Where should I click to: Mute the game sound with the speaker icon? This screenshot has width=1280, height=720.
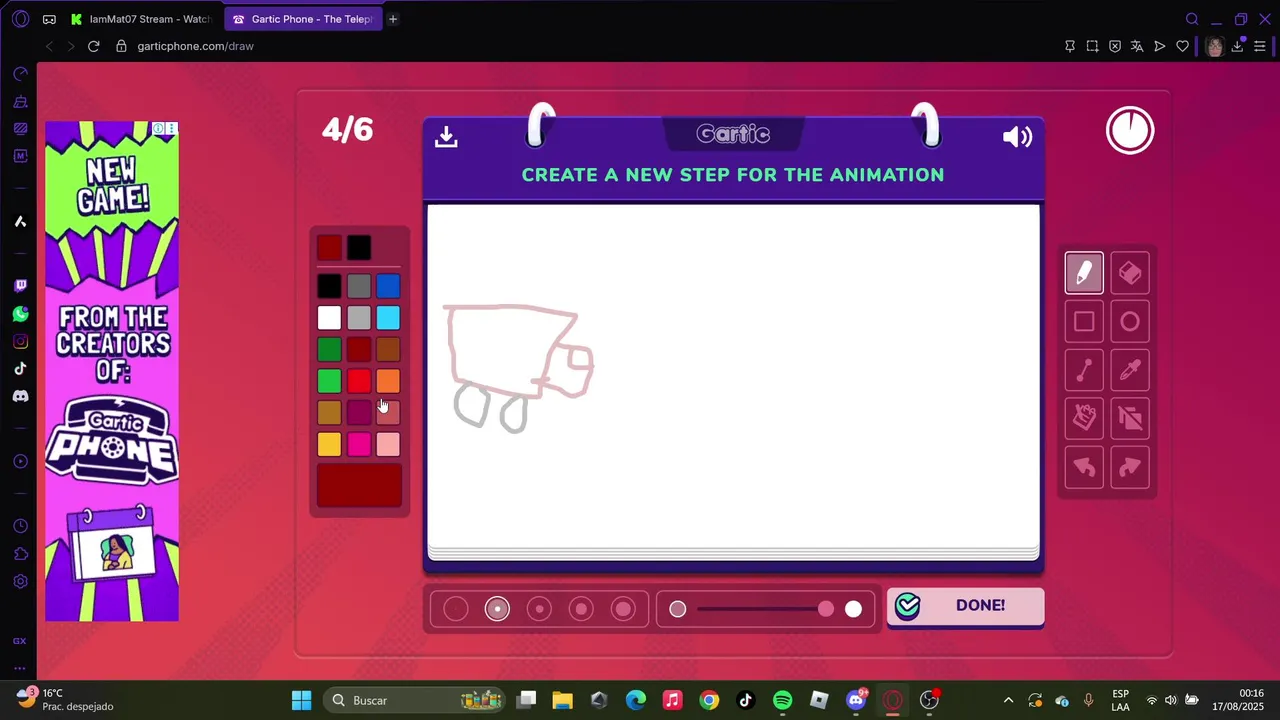pyautogui.click(x=1017, y=137)
